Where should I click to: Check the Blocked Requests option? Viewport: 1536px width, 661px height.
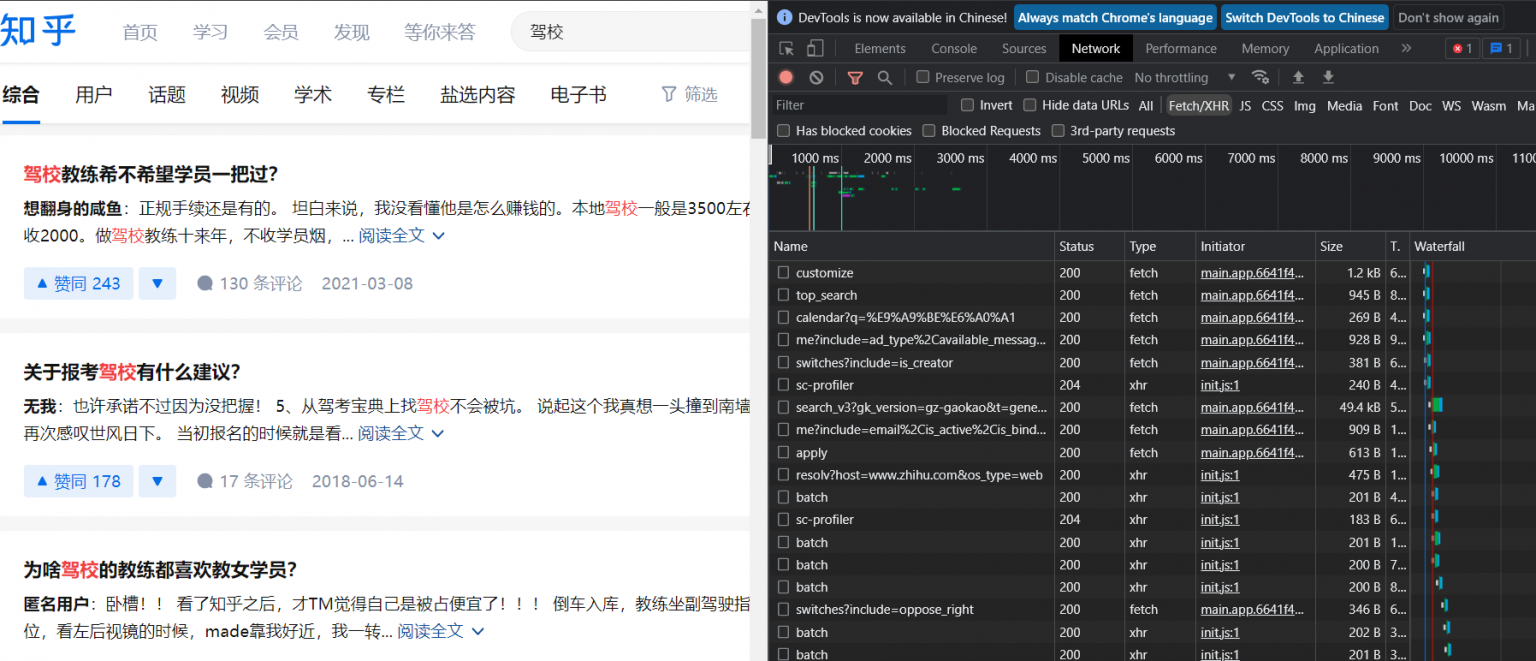[x=929, y=131]
